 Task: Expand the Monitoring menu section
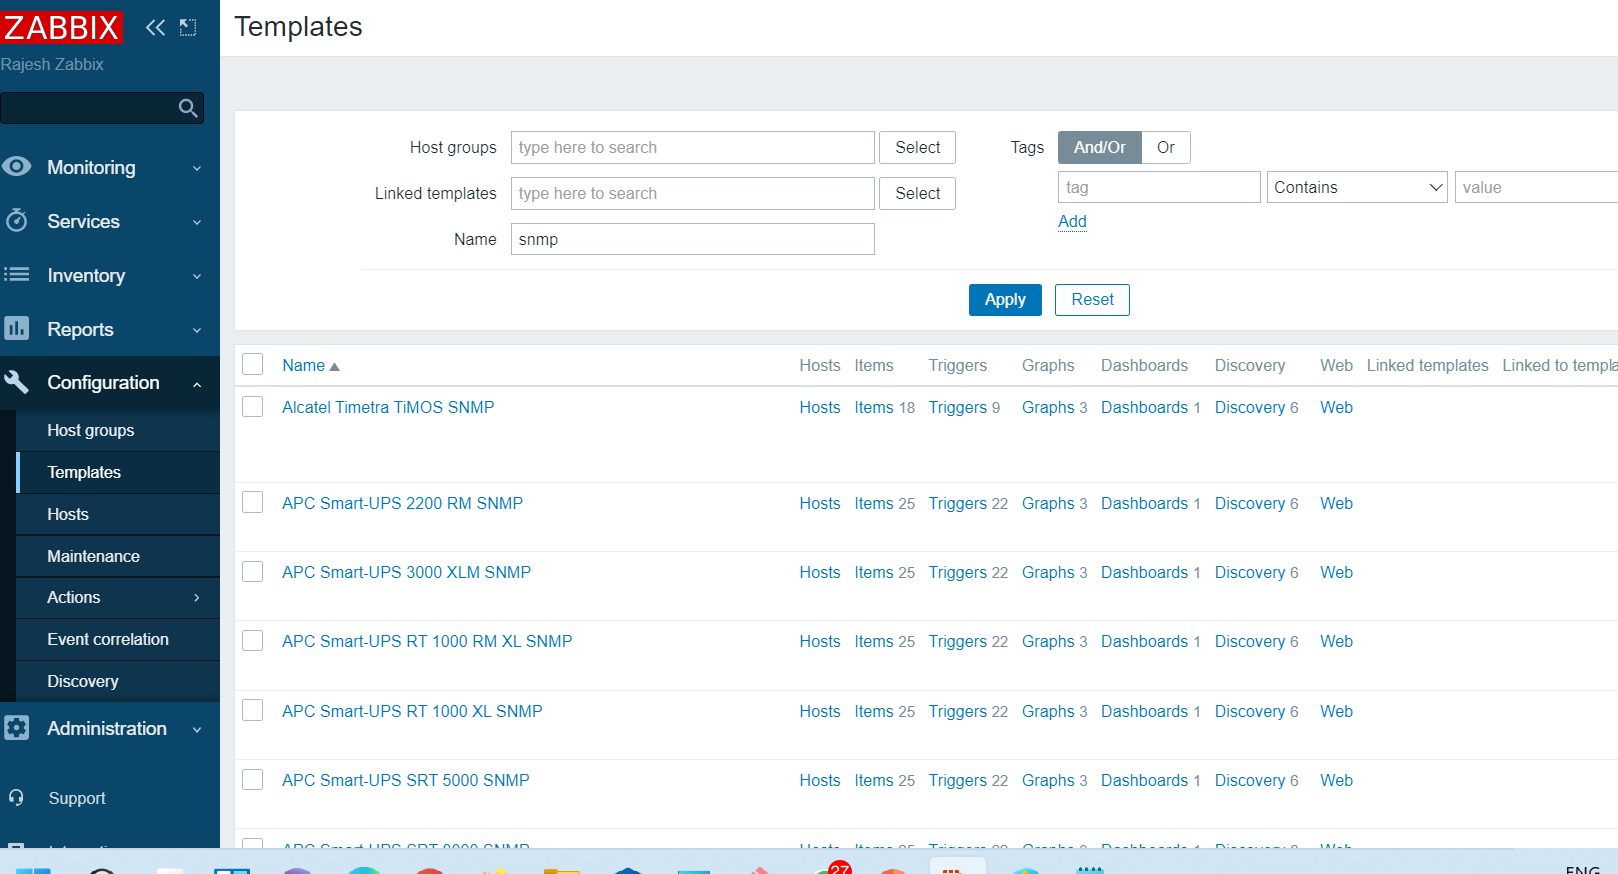(197, 168)
